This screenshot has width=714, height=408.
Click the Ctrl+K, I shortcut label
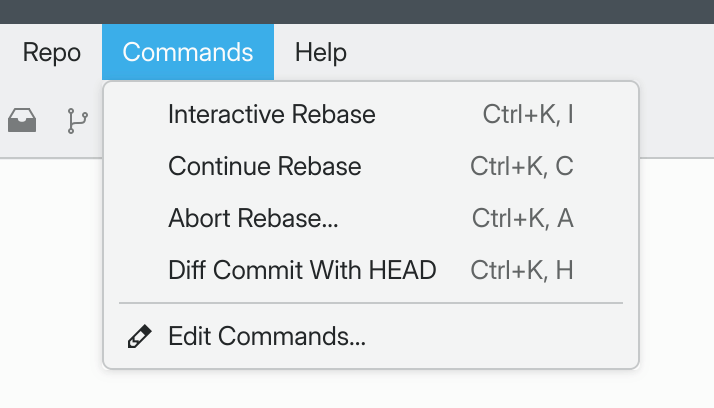tap(528, 114)
